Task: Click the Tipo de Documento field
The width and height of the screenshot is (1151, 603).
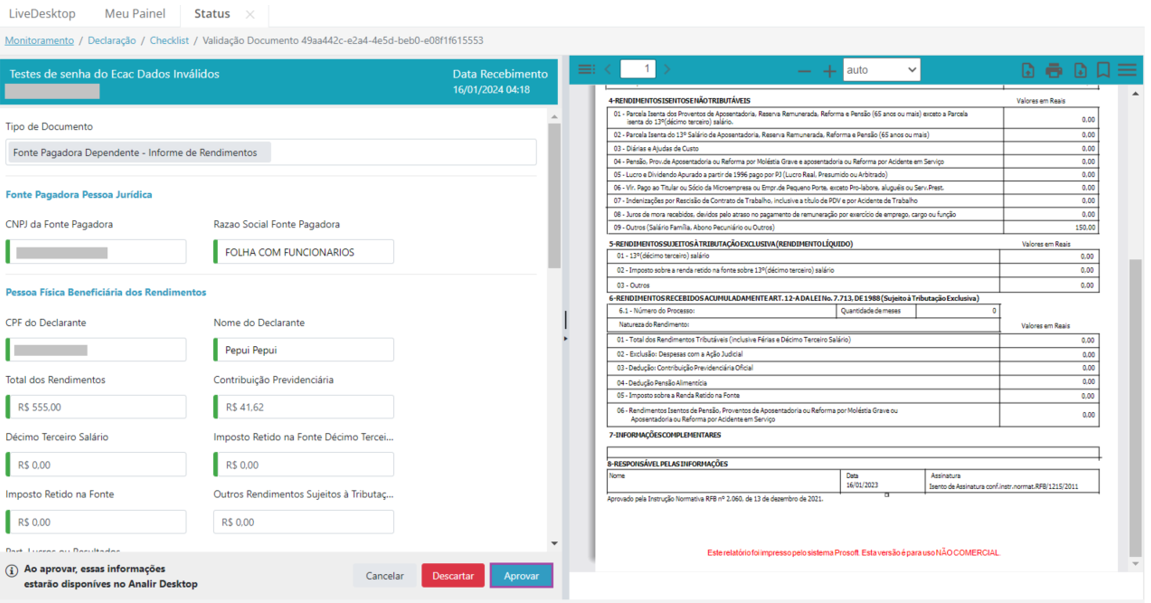Action: coord(271,153)
